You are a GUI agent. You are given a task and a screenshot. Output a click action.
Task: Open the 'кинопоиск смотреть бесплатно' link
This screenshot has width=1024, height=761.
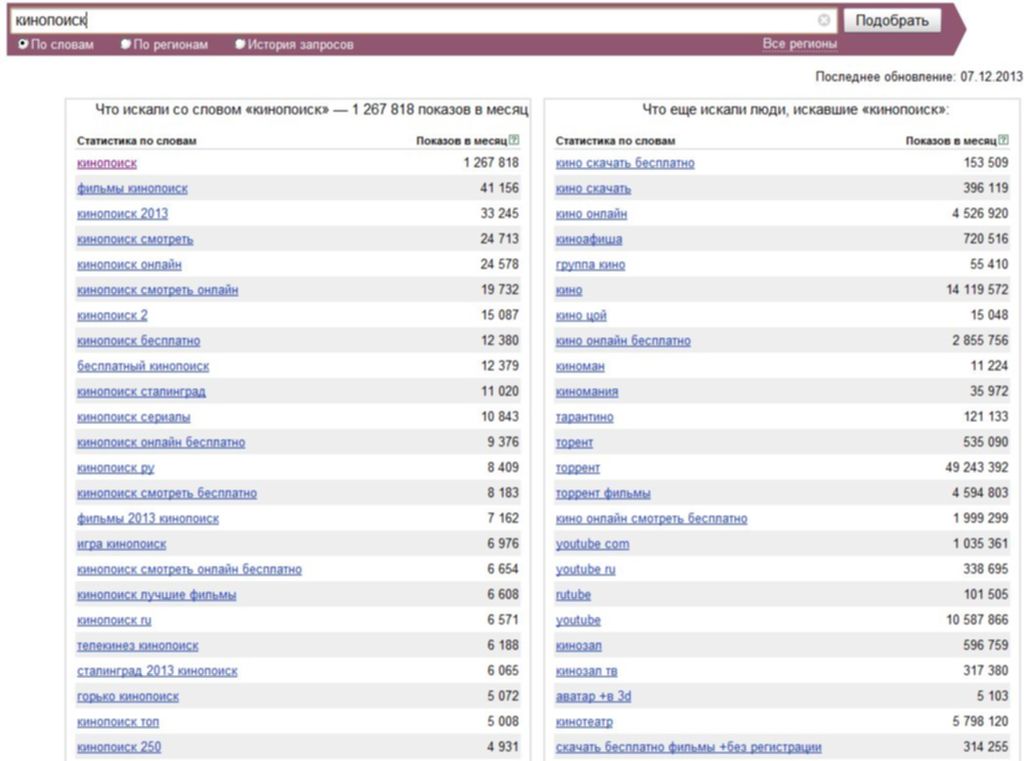(167, 493)
